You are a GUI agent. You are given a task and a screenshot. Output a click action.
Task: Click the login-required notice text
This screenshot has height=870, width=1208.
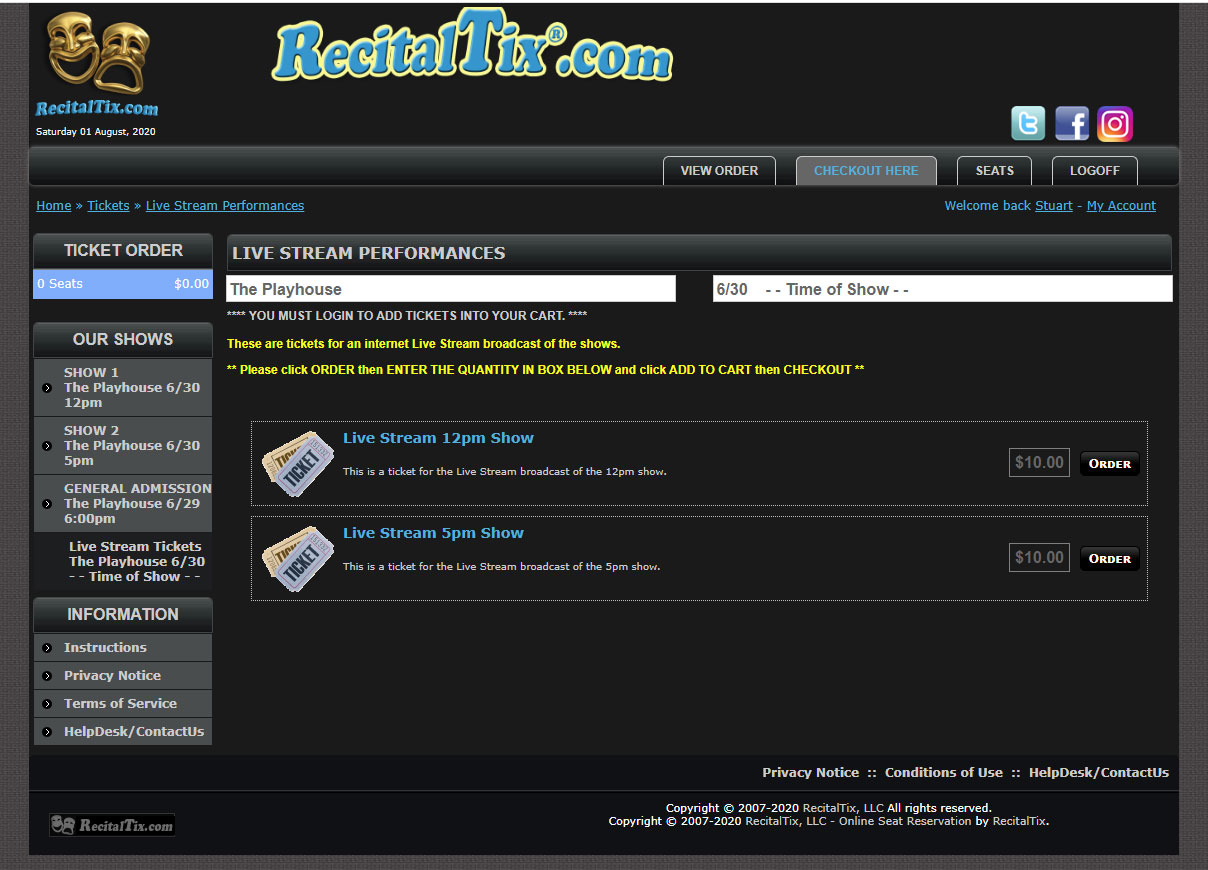[407, 316]
